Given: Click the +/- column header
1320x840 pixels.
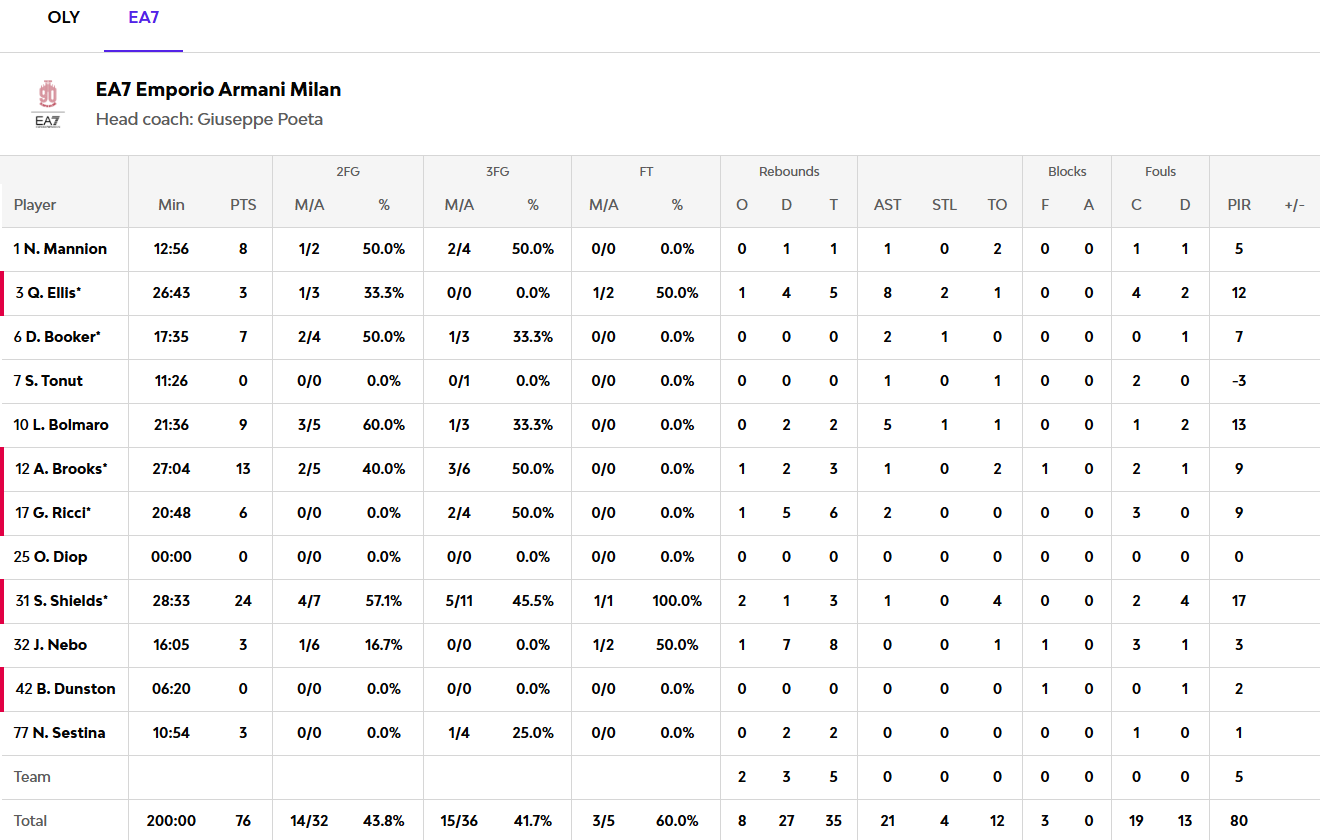Looking at the screenshot, I should click(x=1294, y=205).
